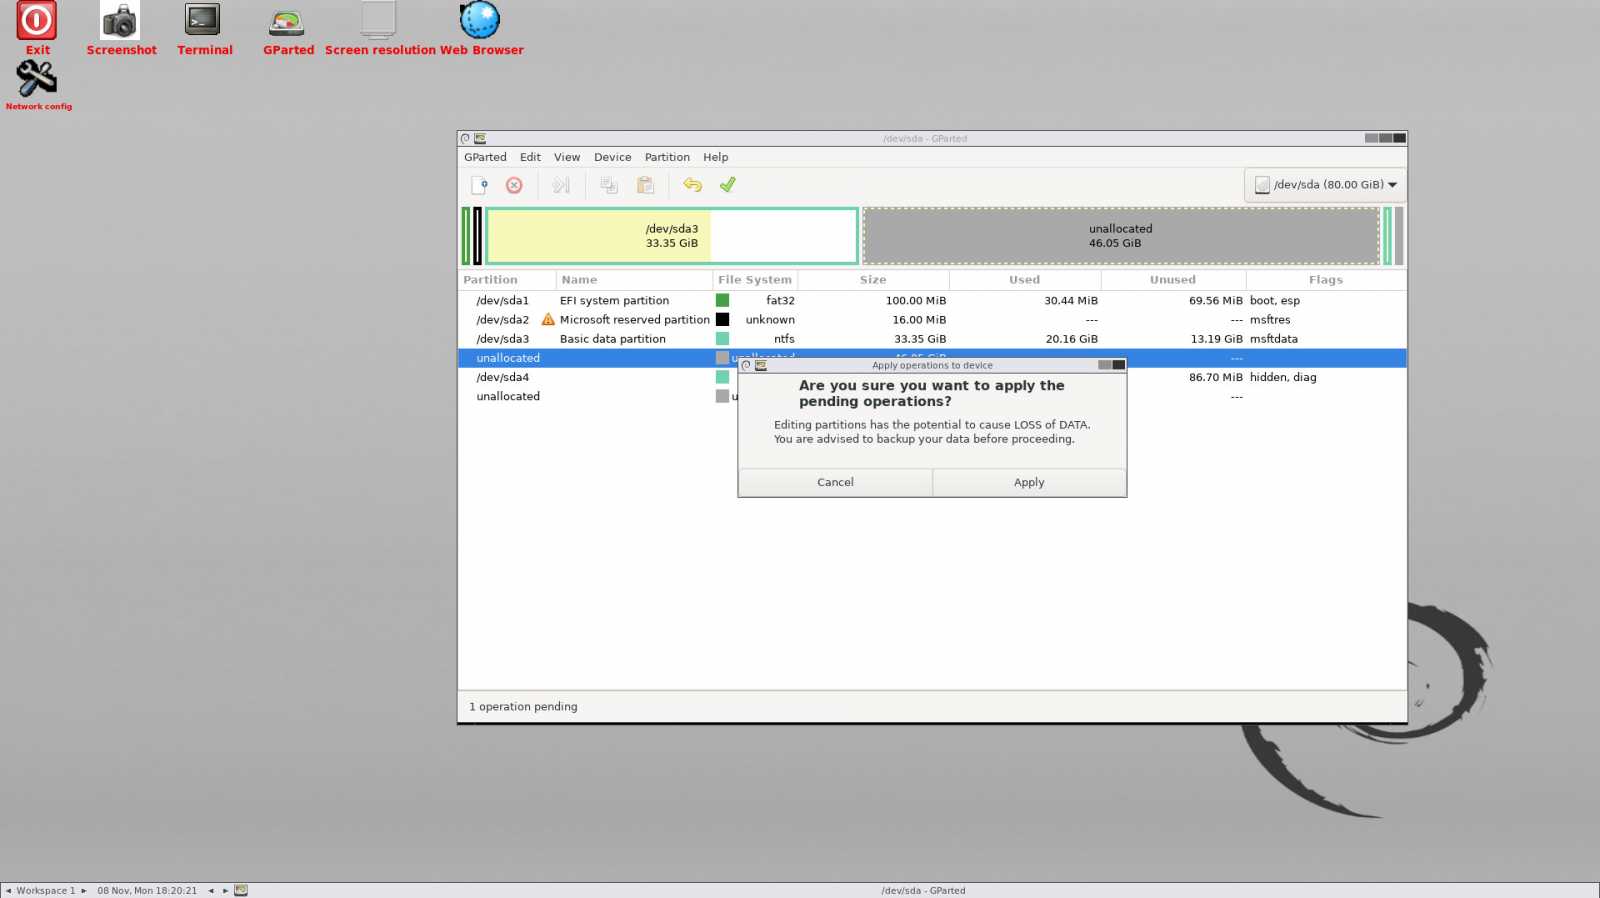Open the Device menu

612,157
